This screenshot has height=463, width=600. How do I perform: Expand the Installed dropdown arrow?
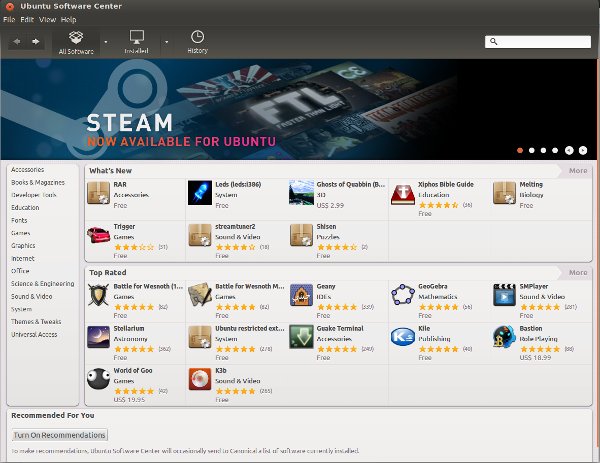[166, 42]
